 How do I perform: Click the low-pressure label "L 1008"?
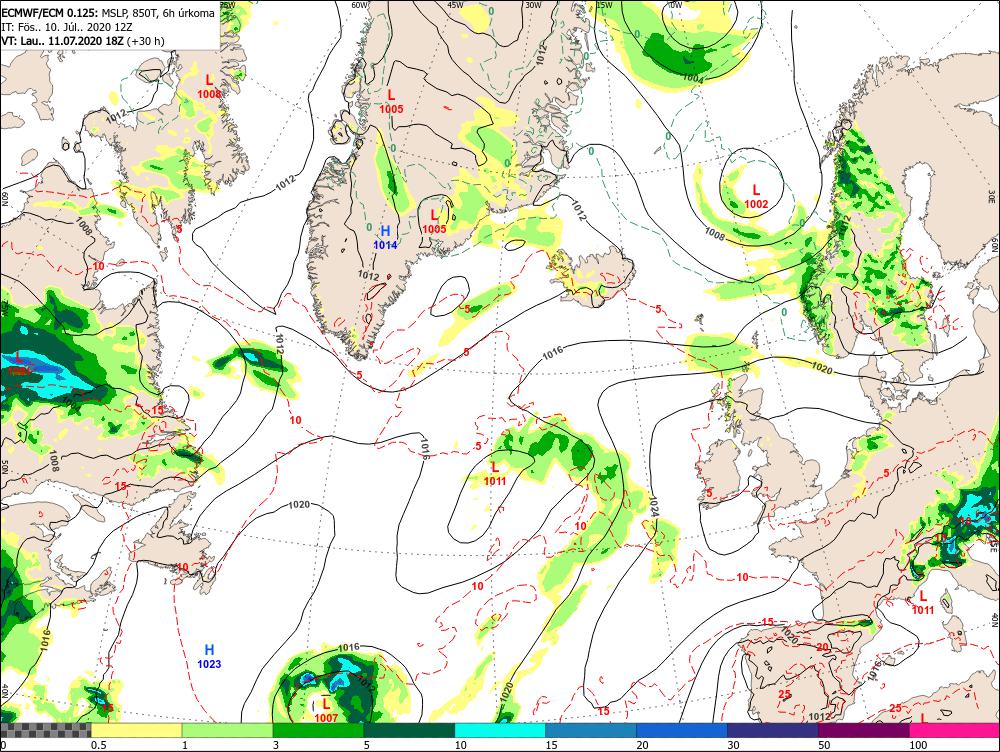point(209,86)
